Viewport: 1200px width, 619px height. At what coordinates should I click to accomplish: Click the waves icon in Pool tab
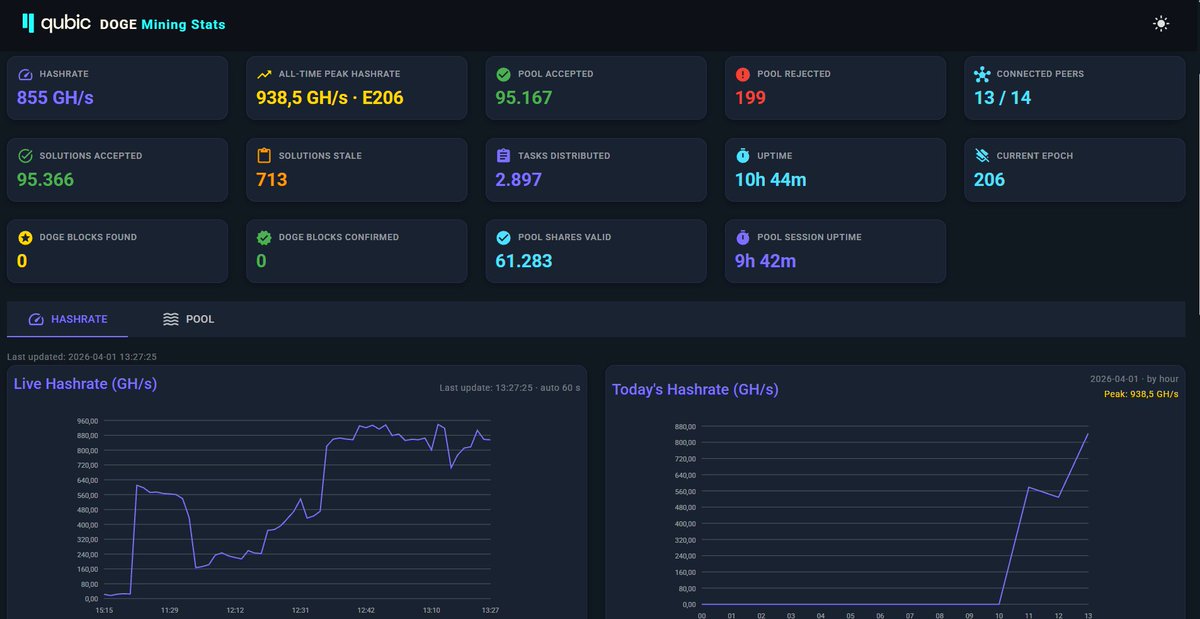(171, 319)
